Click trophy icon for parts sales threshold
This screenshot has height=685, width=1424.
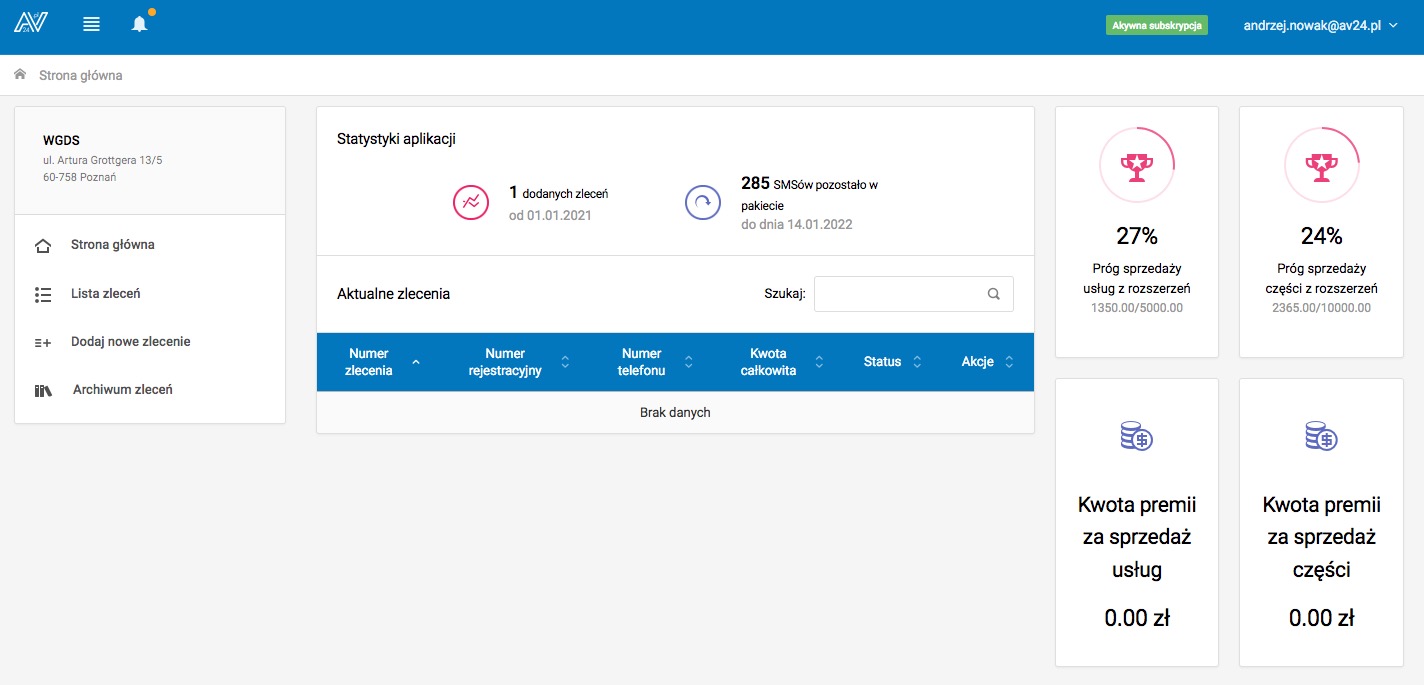(x=1321, y=166)
